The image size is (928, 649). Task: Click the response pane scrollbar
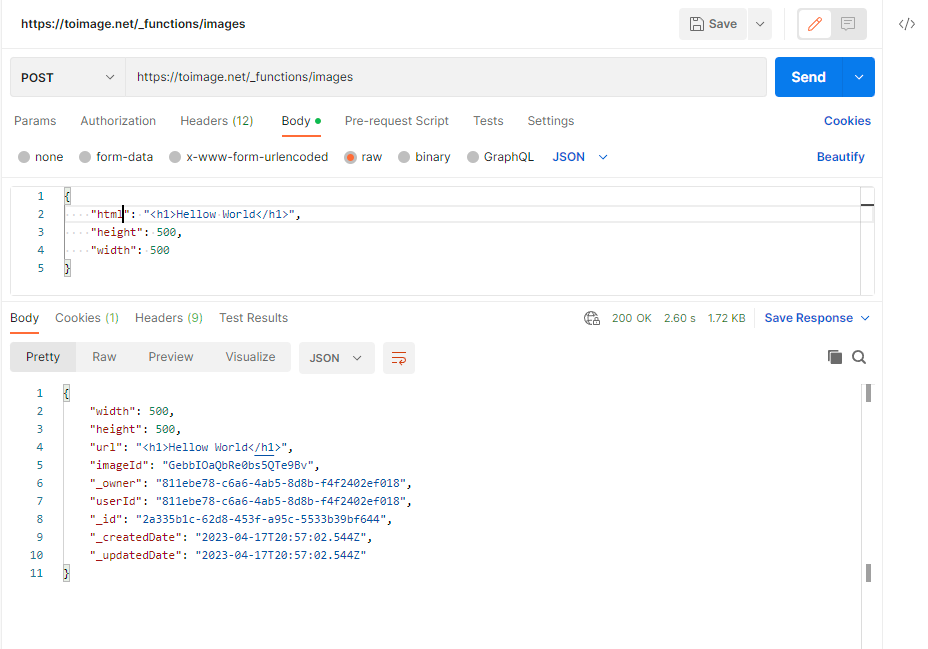coord(868,480)
